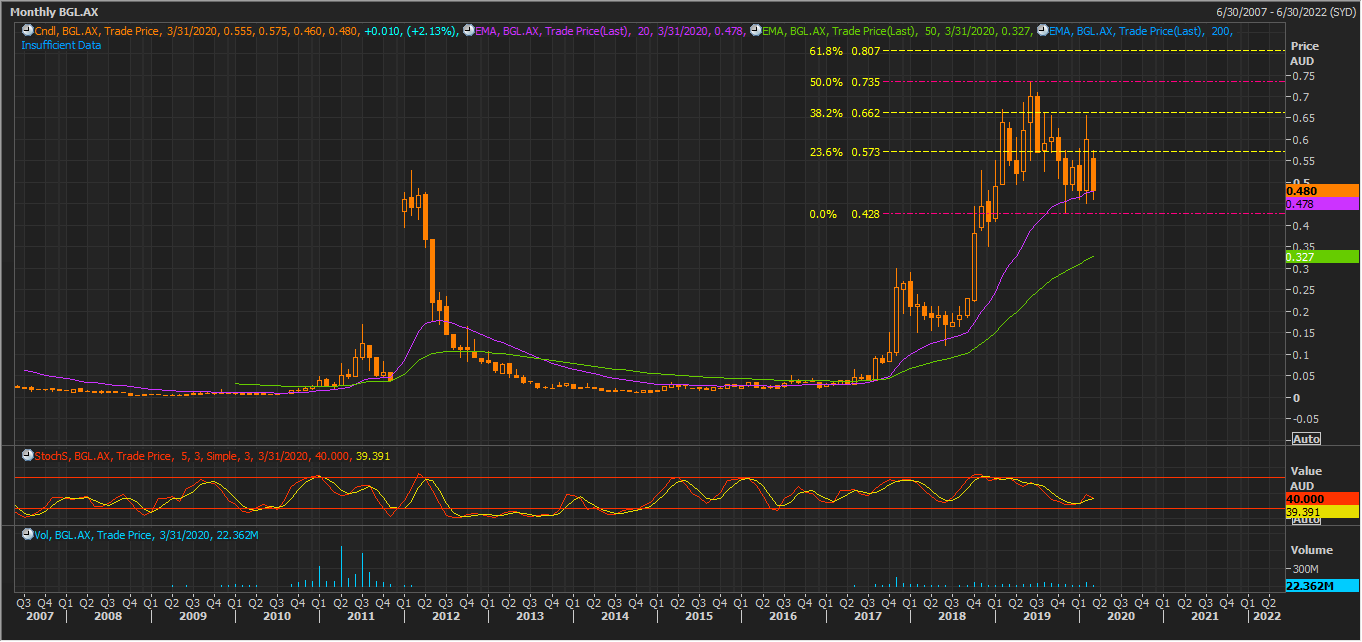The width and height of the screenshot is (1362, 642).
Task: Select the 23.6% 0.573 Fibonacci label
Action: tap(844, 153)
